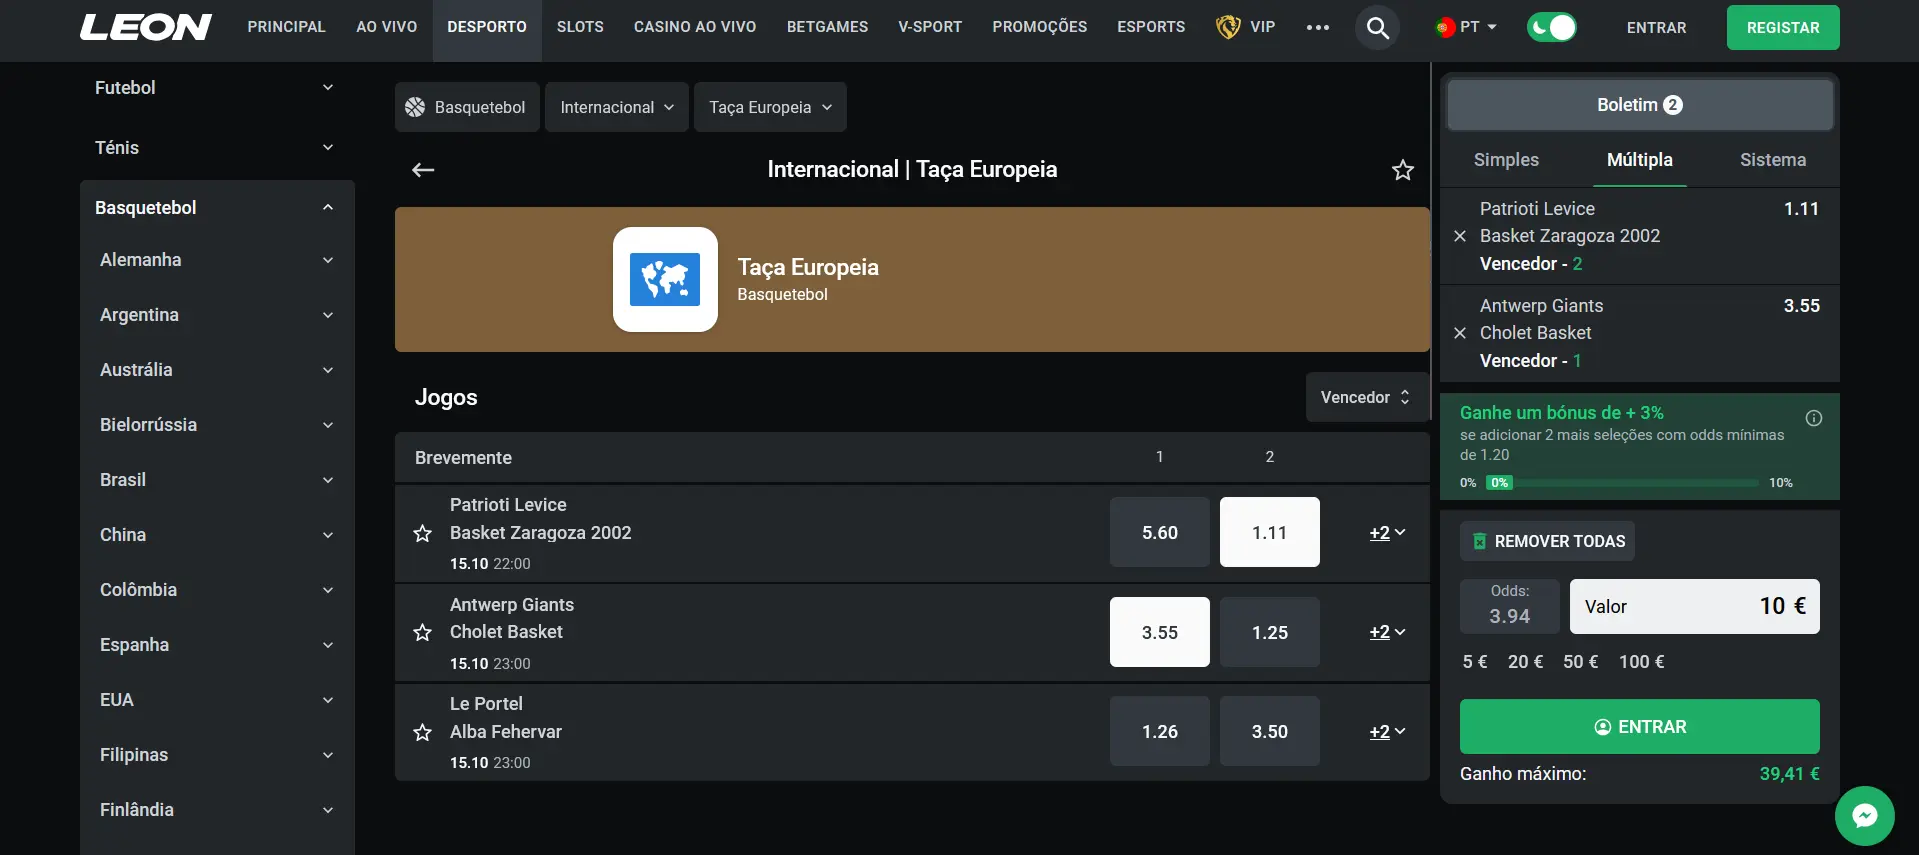This screenshot has height=855, width=1919.
Task: Select odds 1.26 for Le Portel
Action: 1160,731
